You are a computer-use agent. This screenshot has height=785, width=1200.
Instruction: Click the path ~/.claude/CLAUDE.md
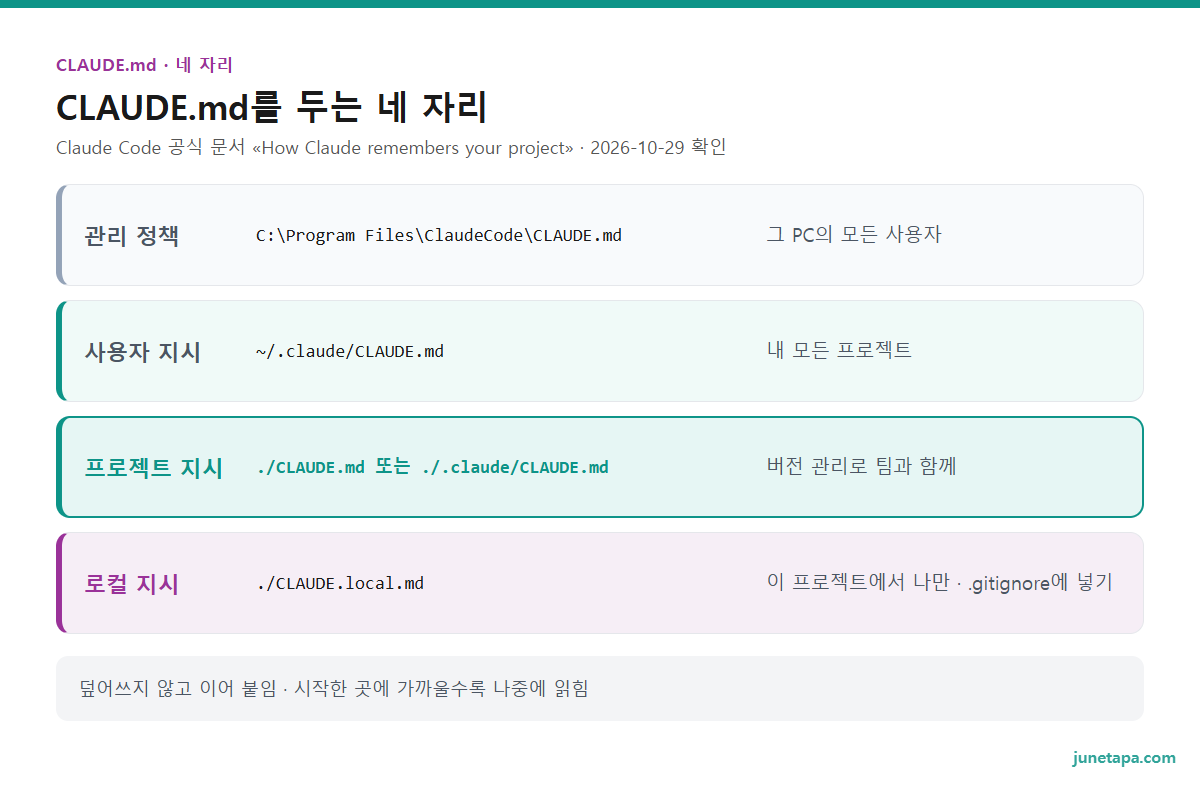tap(350, 352)
